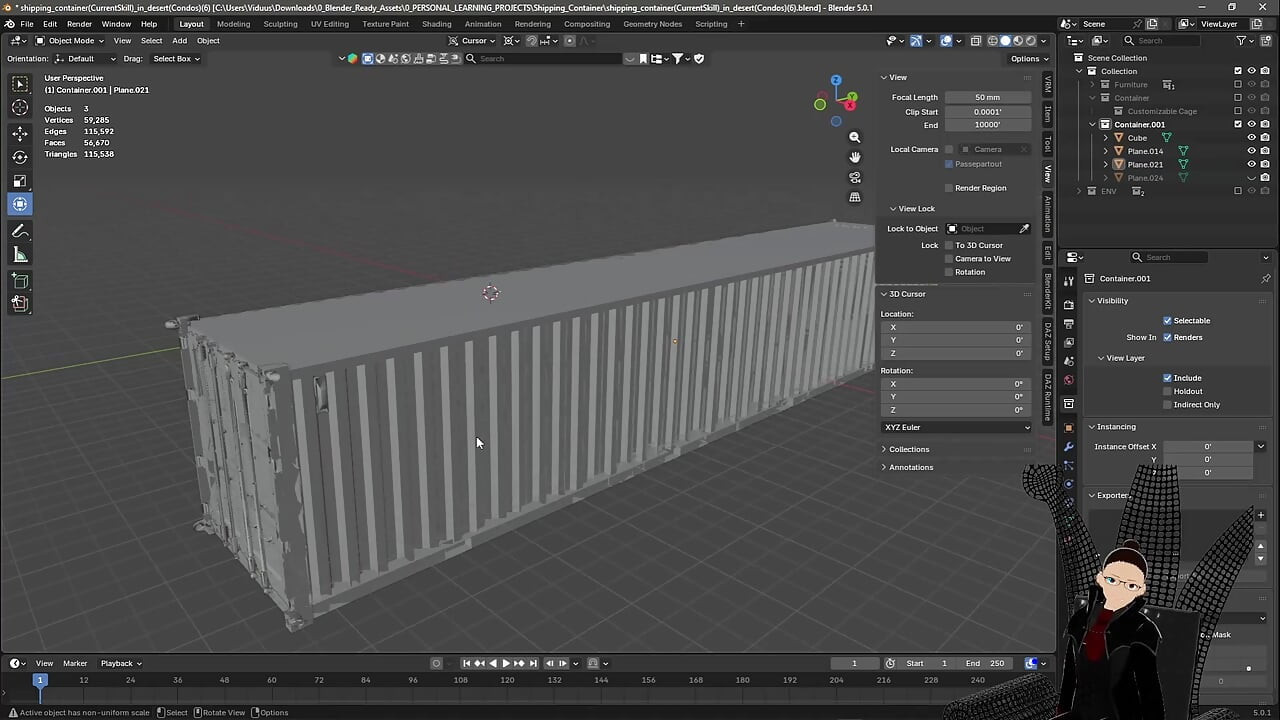Toggle camera view with the camera gizmo
1280x720 pixels.
point(855,177)
